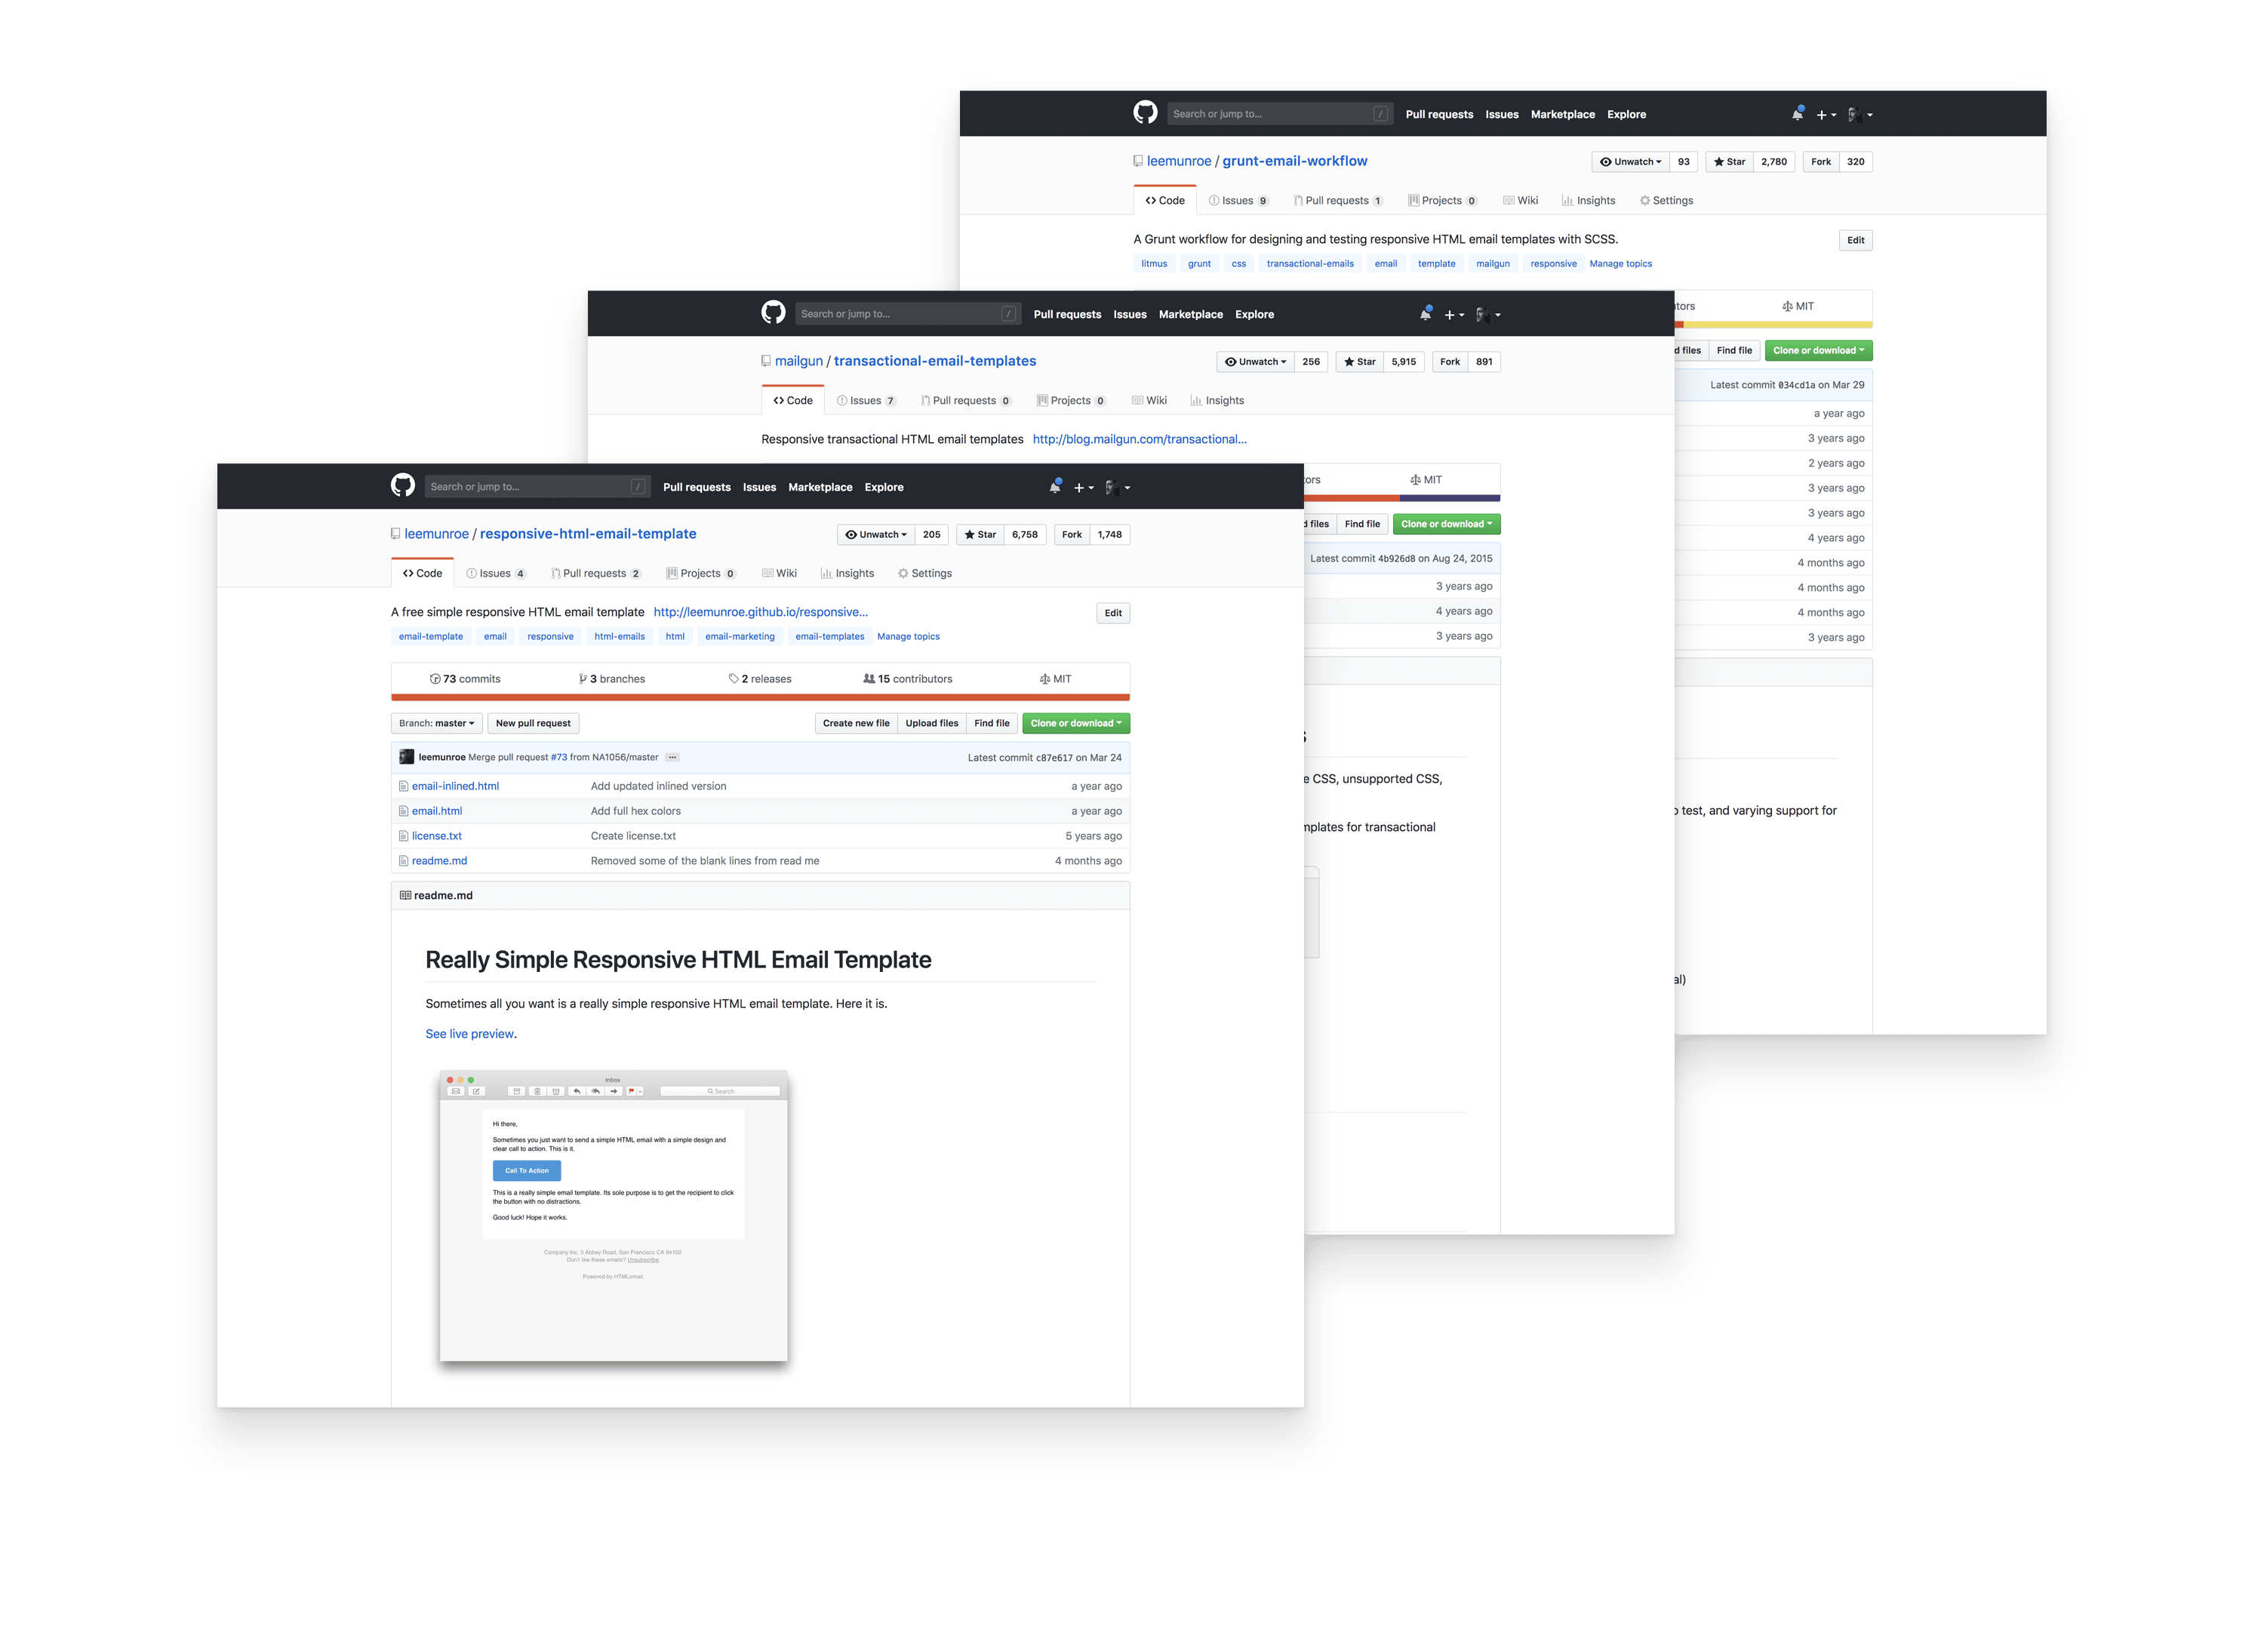Open Insights tab in front window

click(847, 573)
